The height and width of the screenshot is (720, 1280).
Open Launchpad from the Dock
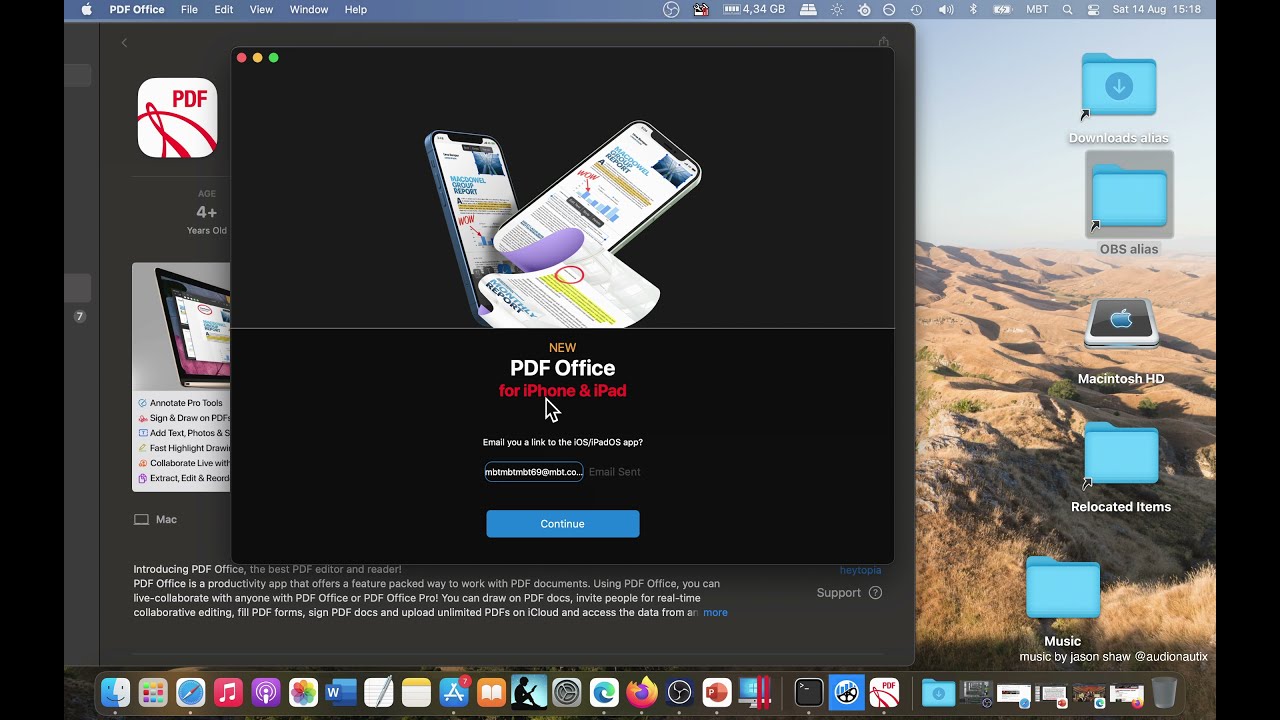tap(153, 692)
